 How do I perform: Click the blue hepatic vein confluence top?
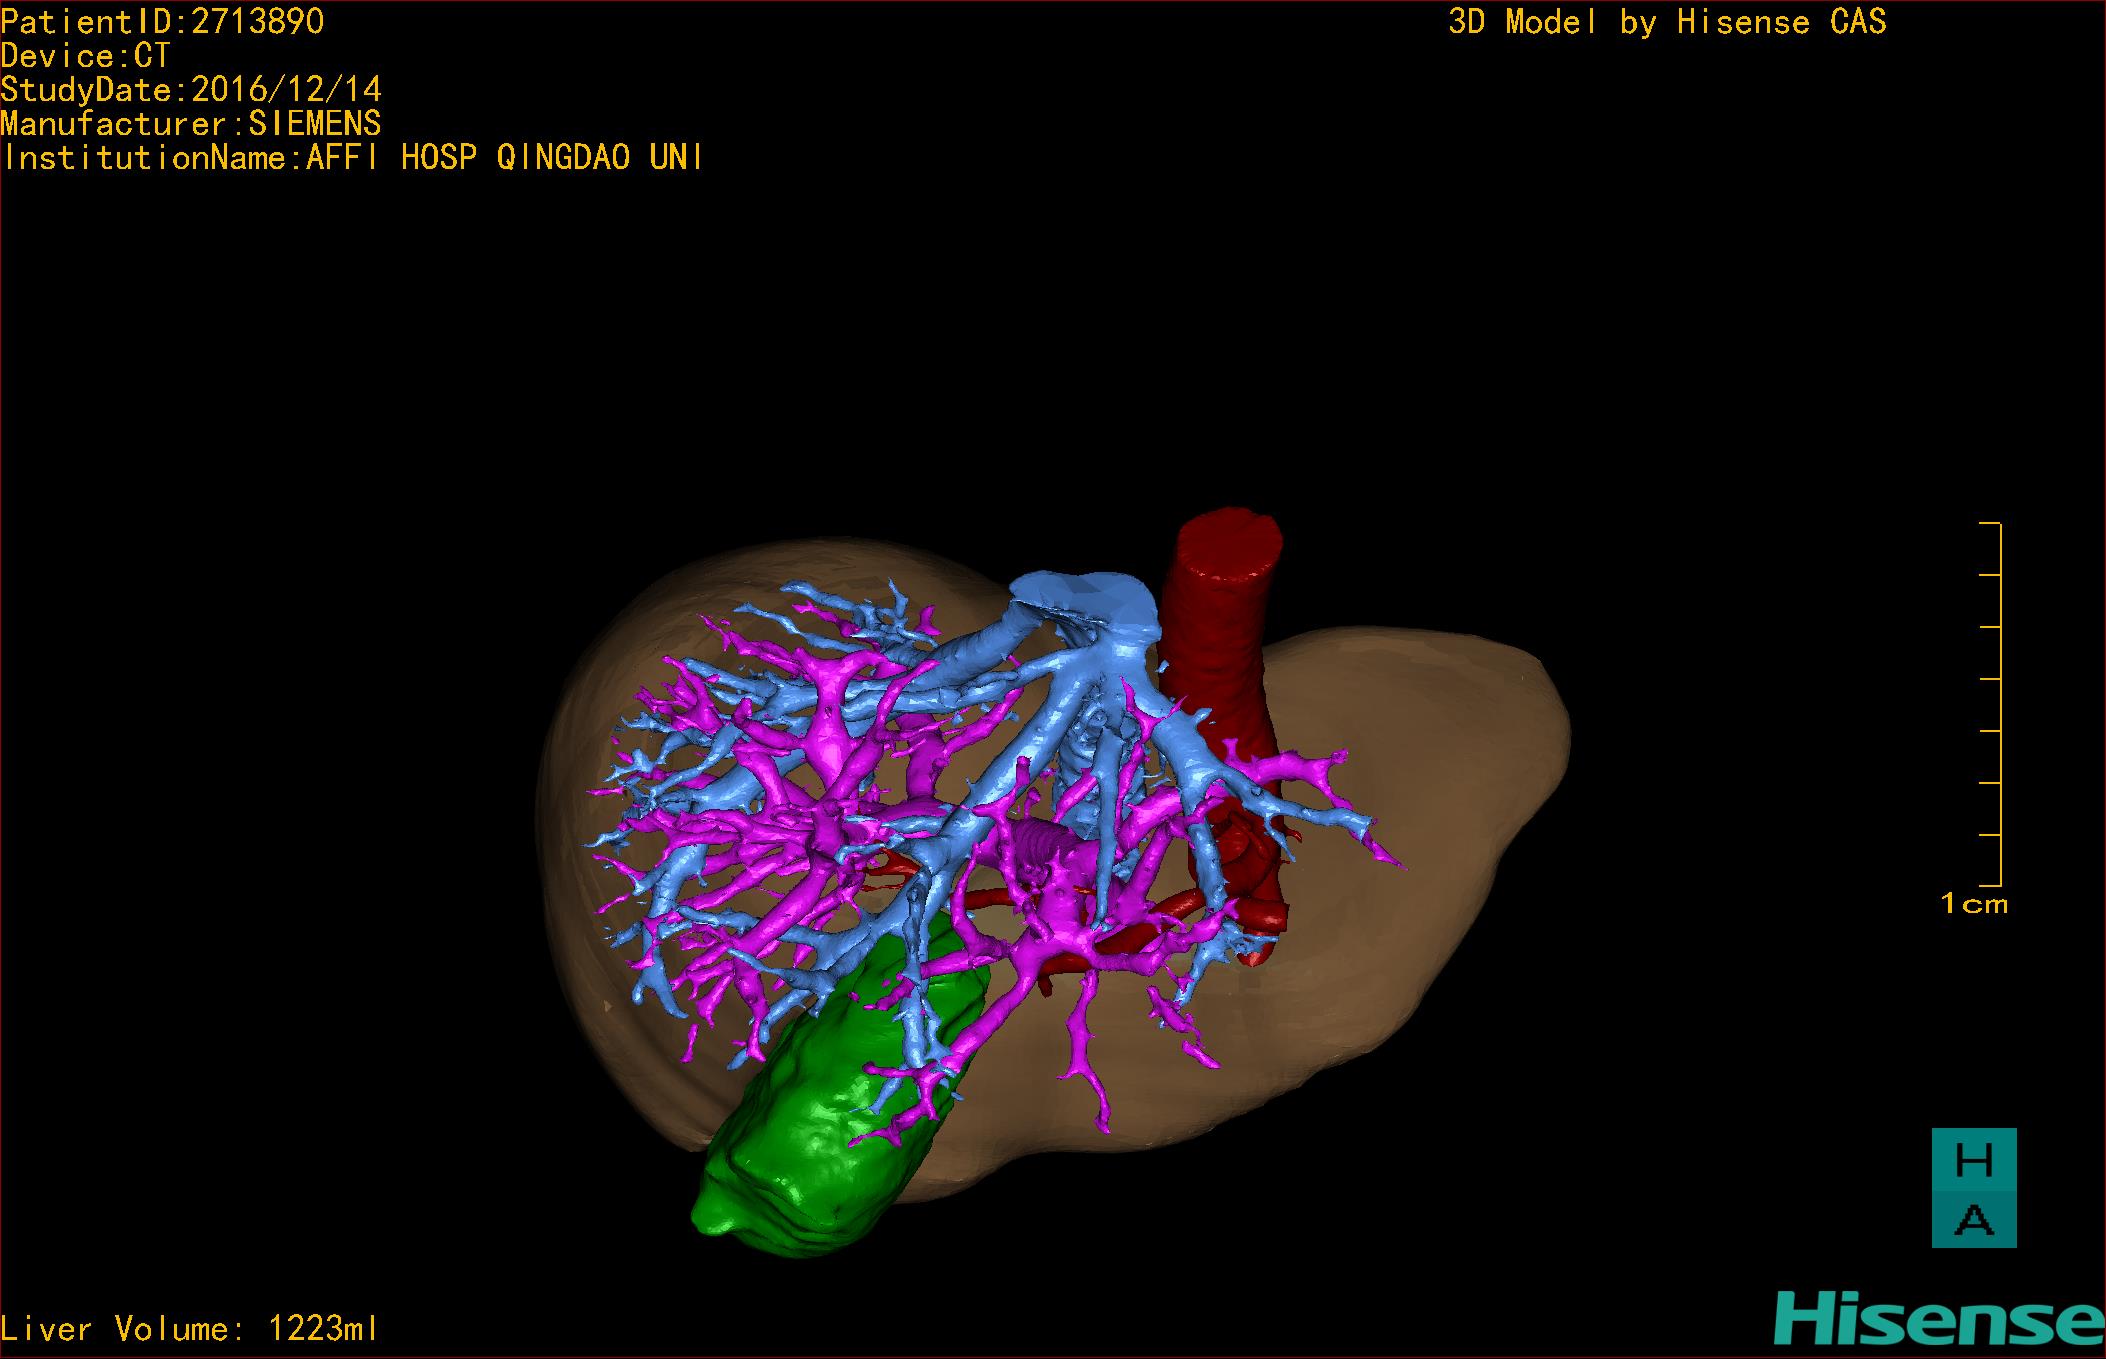tap(1085, 592)
